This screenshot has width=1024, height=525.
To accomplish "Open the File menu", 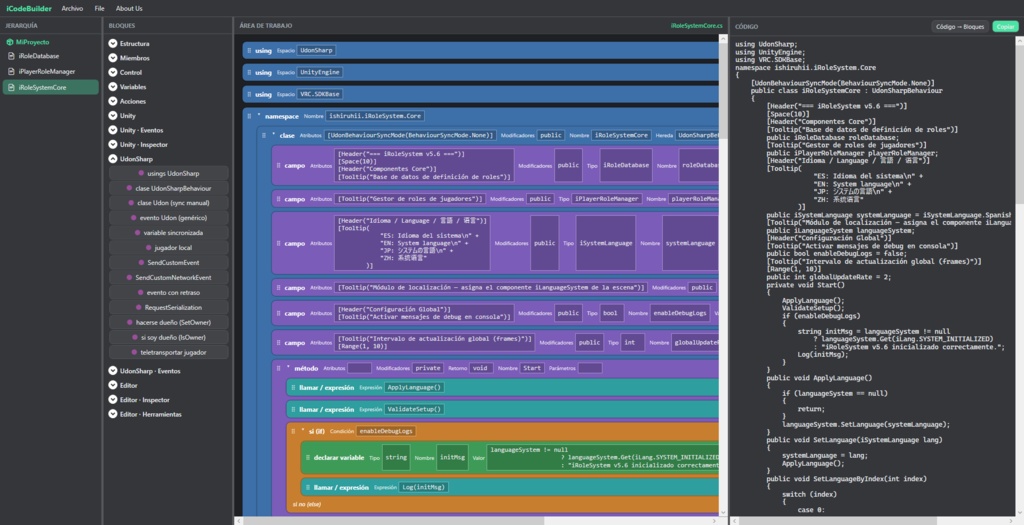I will 99,8.
